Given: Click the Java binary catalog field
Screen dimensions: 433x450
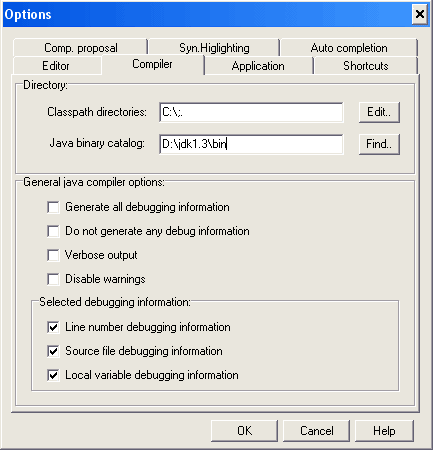Looking at the screenshot, I should [251, 144].
